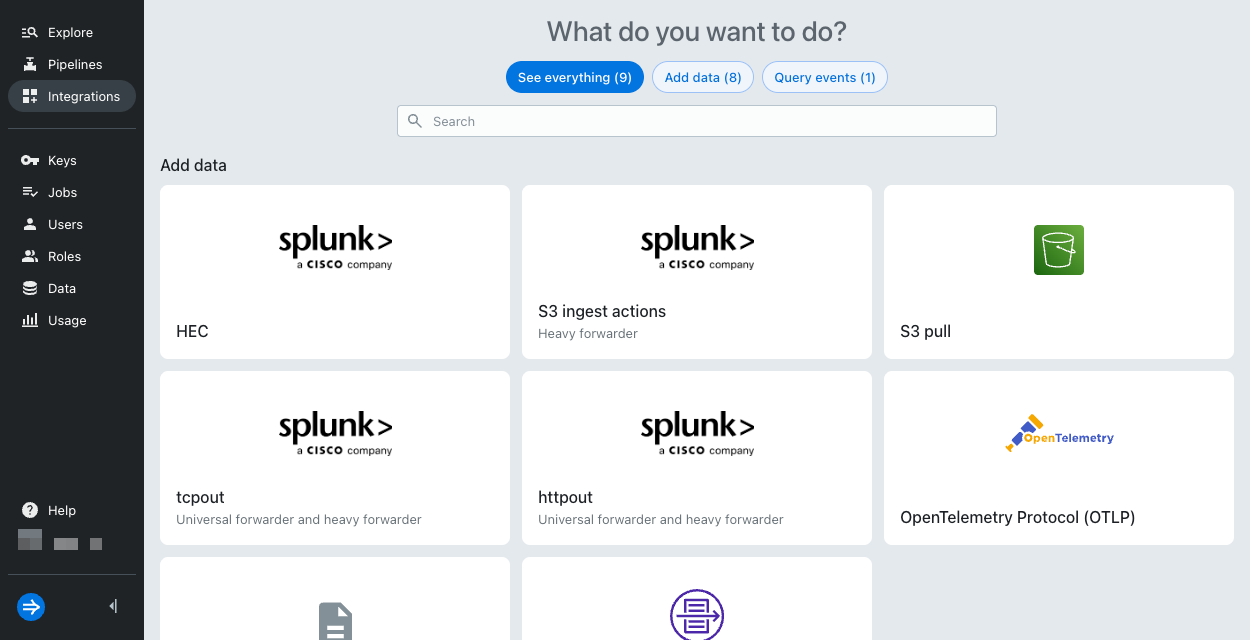The width and height of the screenshot is (1250, 640).
Task: Choose OpenTelemetry Protocol (OTLP) card
Action: [1059, 458]
